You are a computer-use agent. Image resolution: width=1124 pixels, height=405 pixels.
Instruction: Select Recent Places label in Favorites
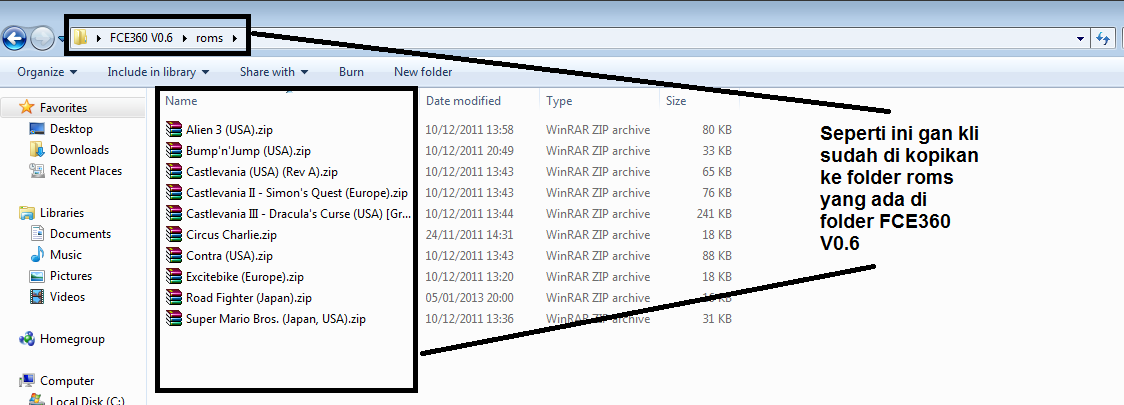coord(86,171)
